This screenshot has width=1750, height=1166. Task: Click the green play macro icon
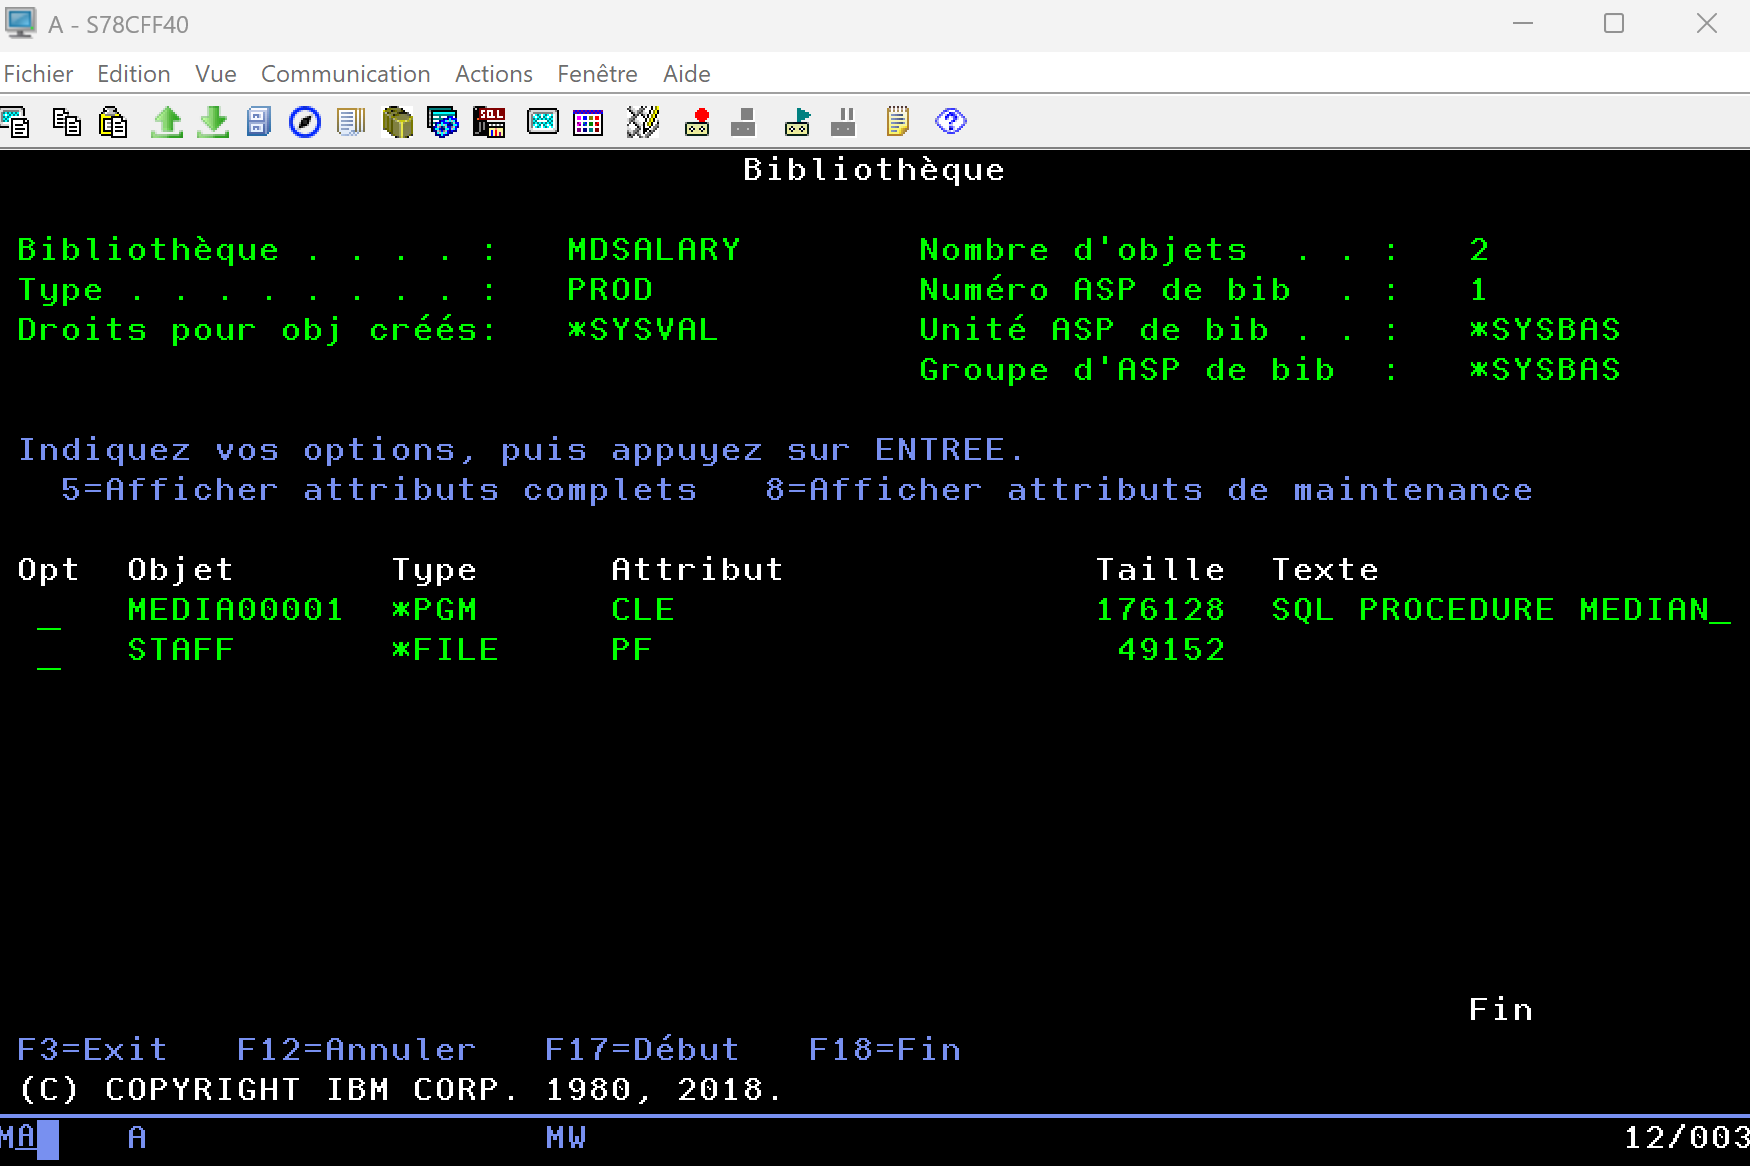(797, 122)
